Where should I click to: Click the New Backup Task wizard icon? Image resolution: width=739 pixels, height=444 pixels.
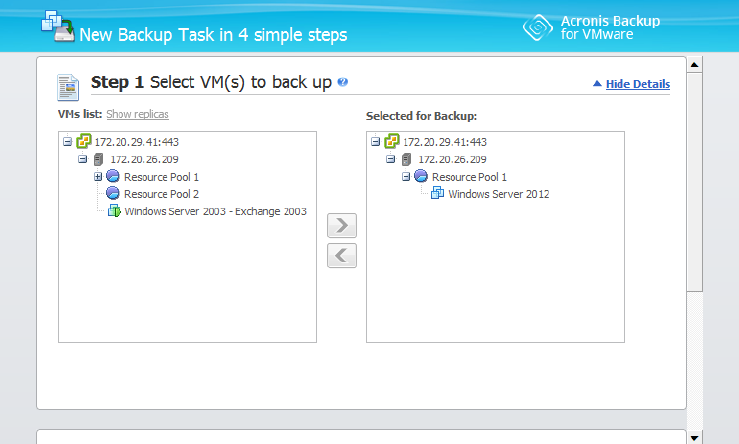click(56, 27)
